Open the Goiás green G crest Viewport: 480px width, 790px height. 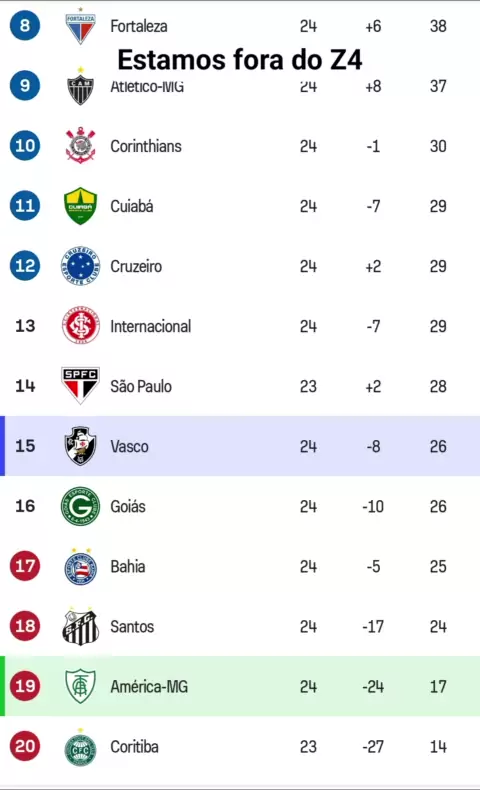[81, 506]
